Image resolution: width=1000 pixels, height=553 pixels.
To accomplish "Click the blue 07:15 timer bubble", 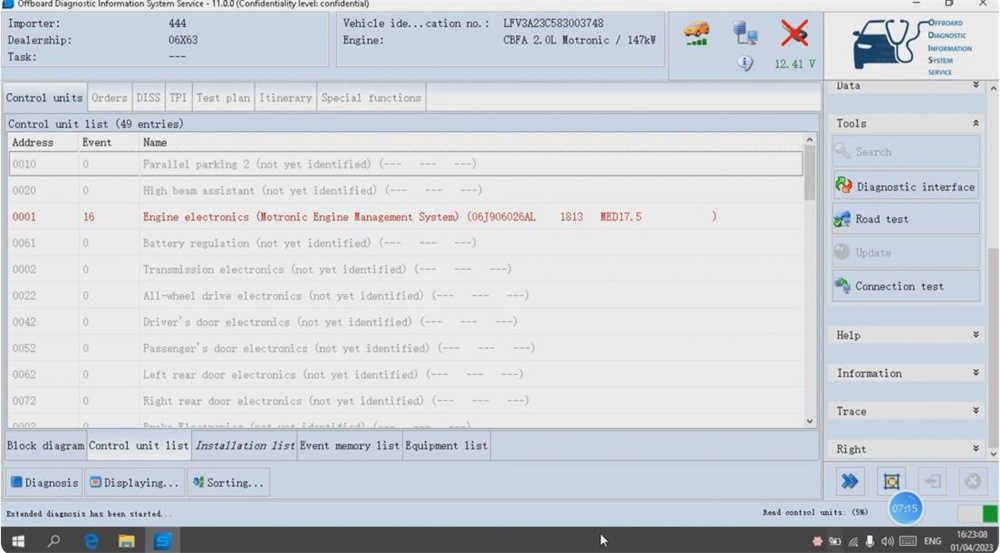I will click(905, 508).
